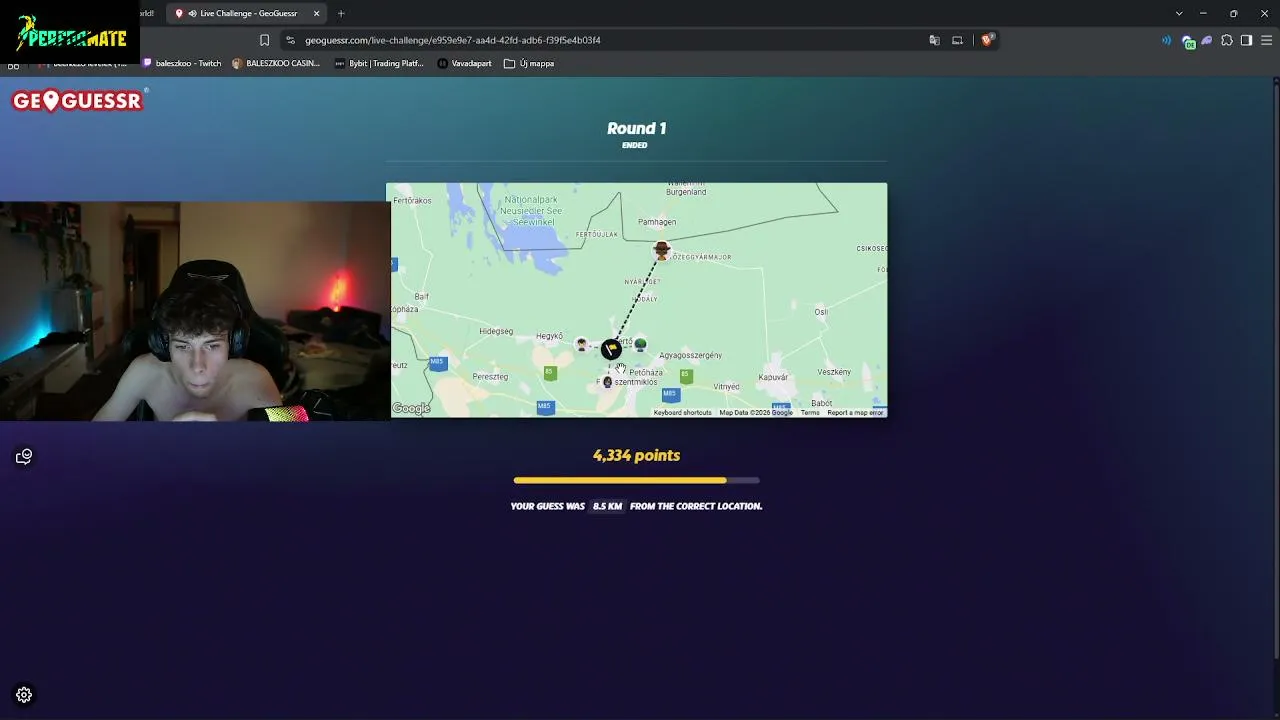1280x720 pixels.
Task: Close the Live Challenge - GeoGuessr tab
Action: 316,13
